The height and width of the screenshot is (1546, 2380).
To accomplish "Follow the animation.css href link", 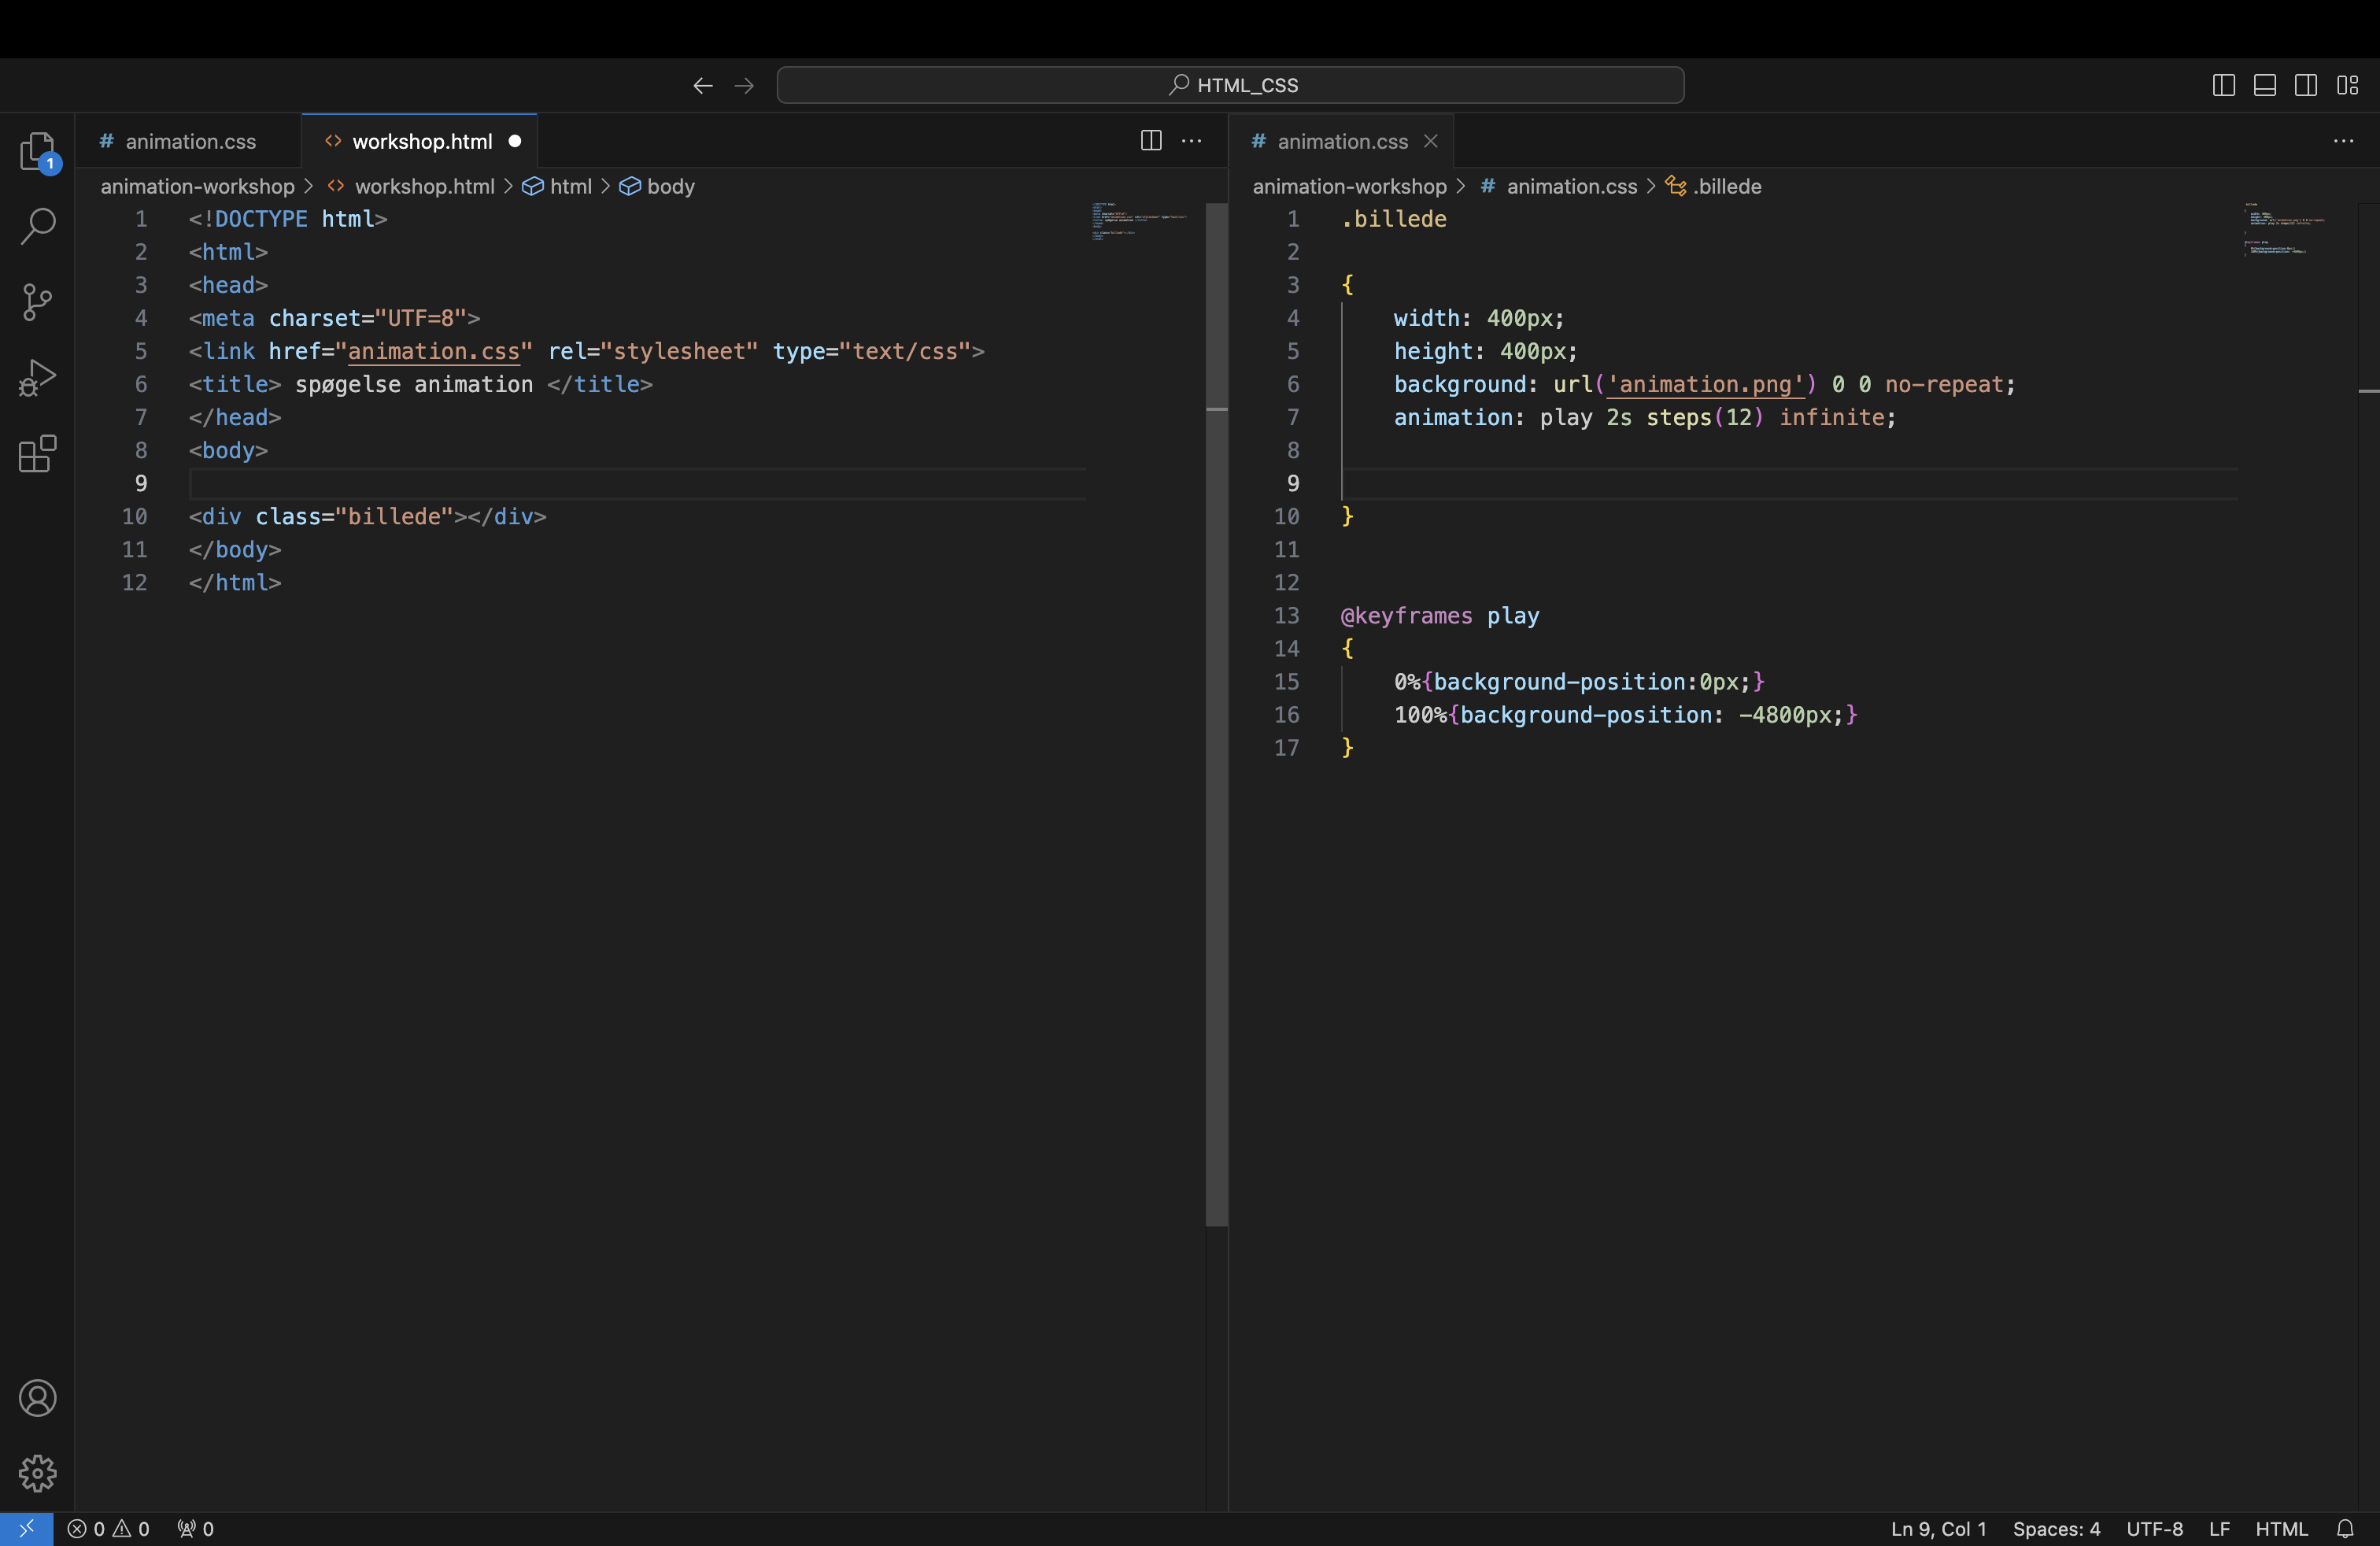I will 434,351.
